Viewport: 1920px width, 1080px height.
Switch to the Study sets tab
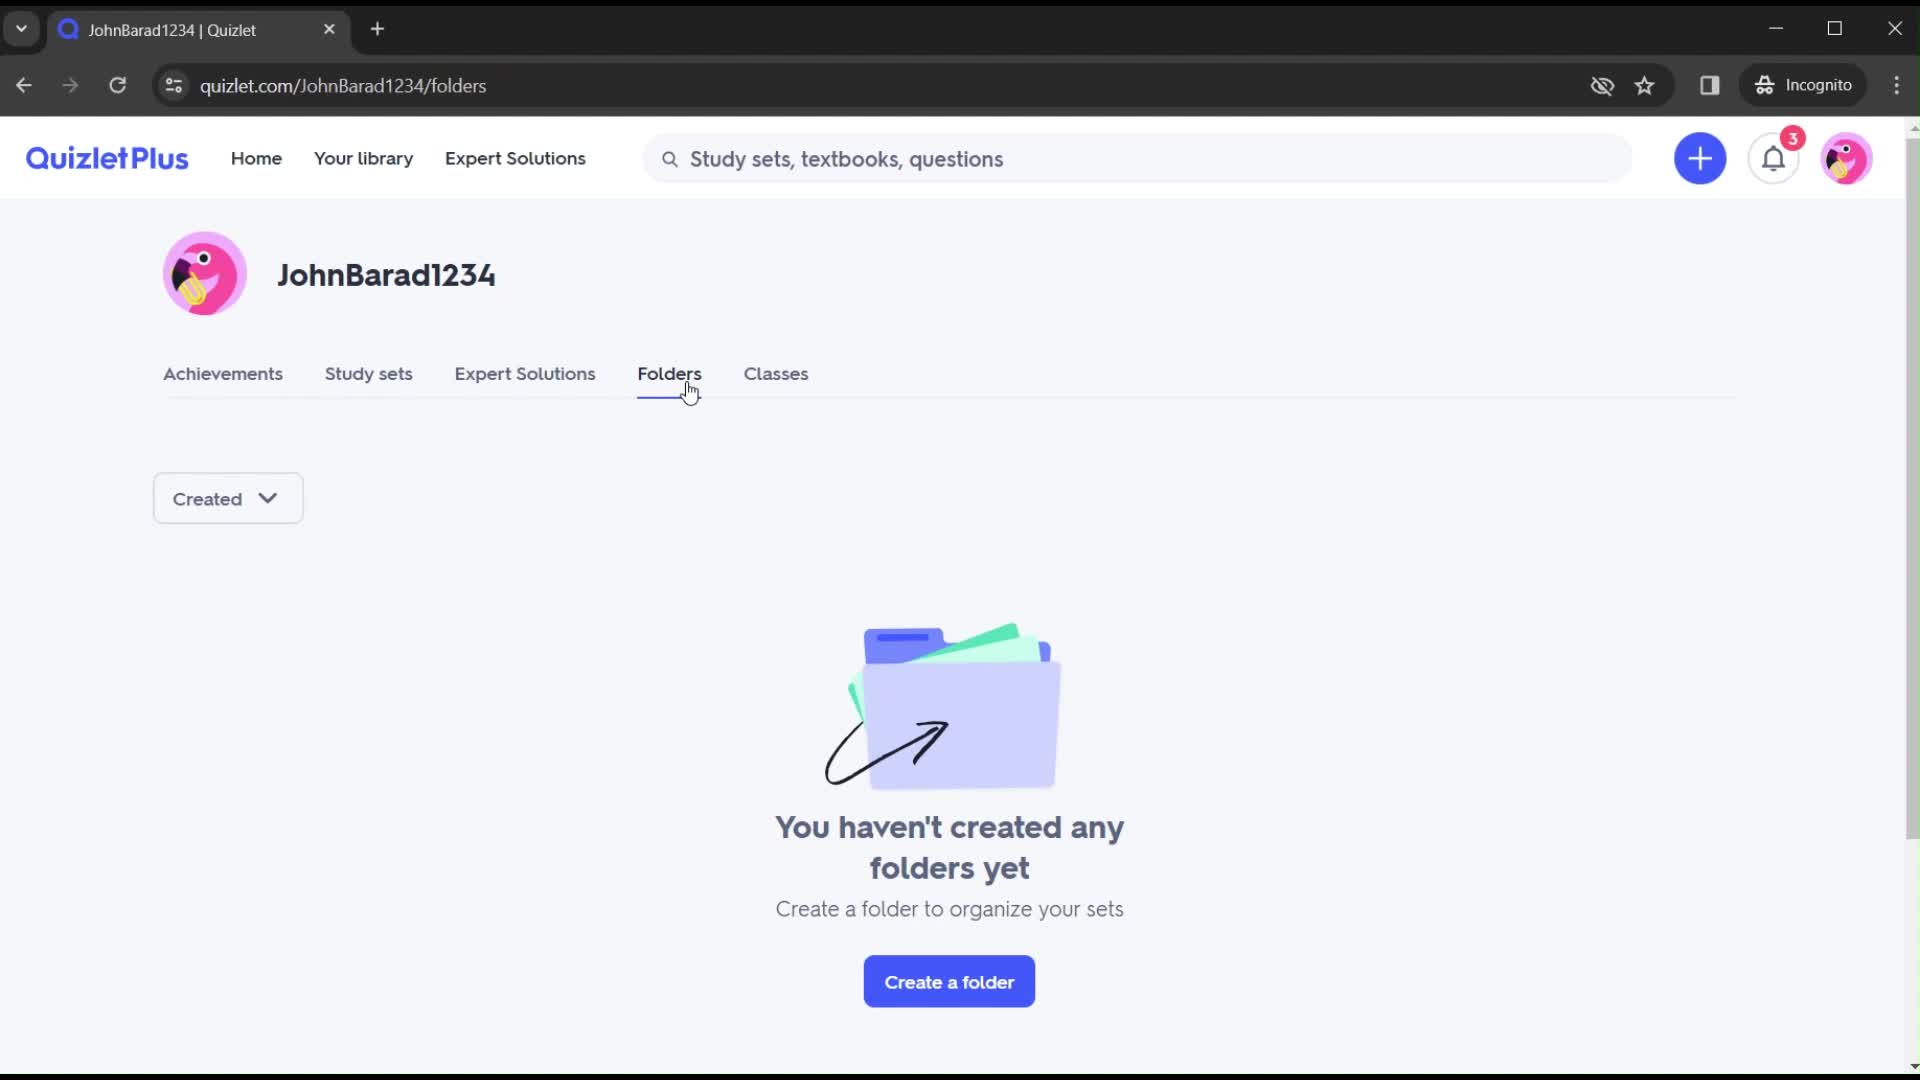368,373
